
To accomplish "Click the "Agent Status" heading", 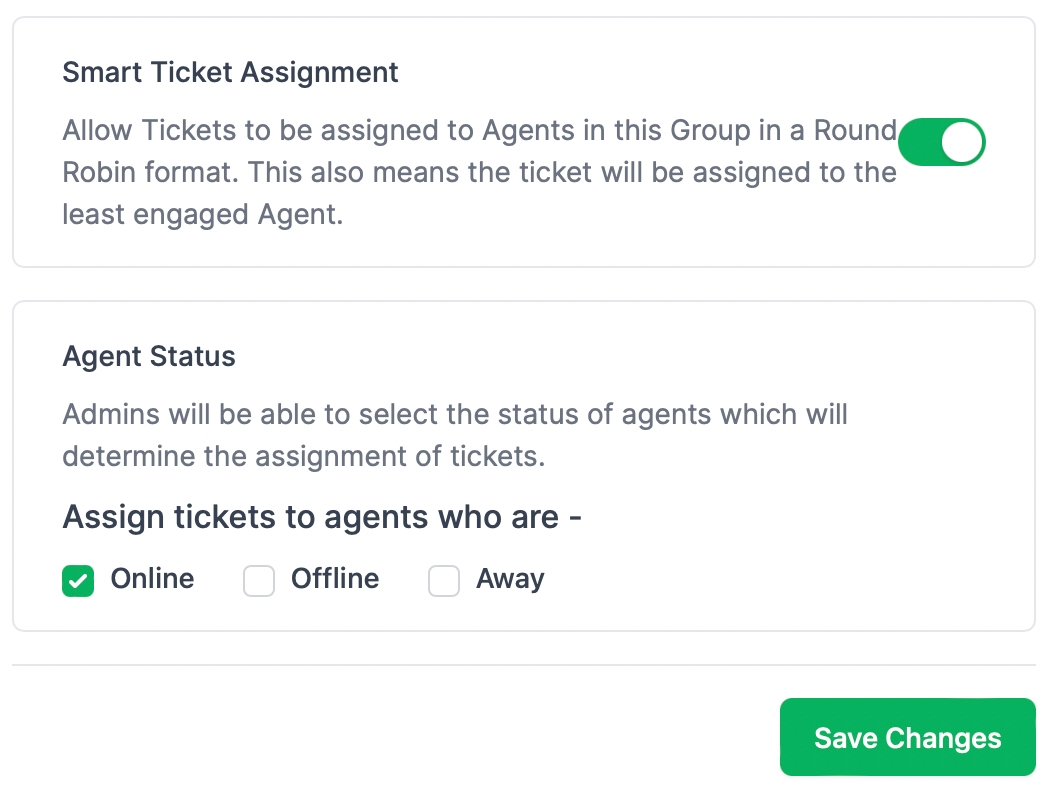I will coord(149,357).
